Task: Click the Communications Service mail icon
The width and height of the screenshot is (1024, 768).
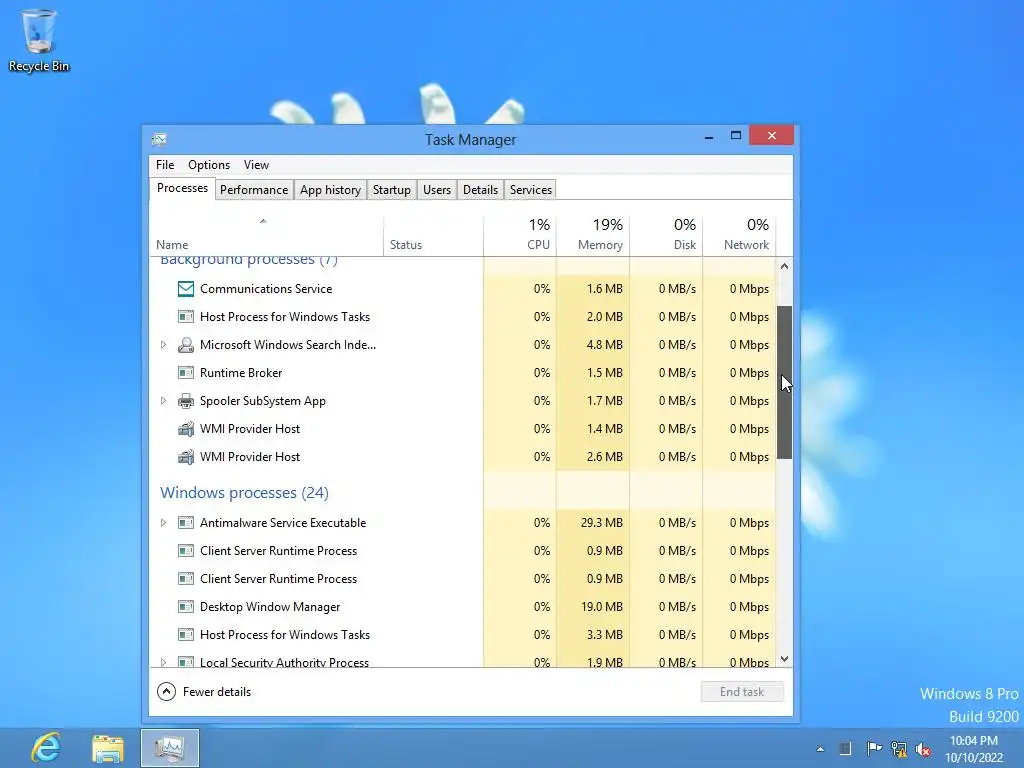Action: point(186,289)
